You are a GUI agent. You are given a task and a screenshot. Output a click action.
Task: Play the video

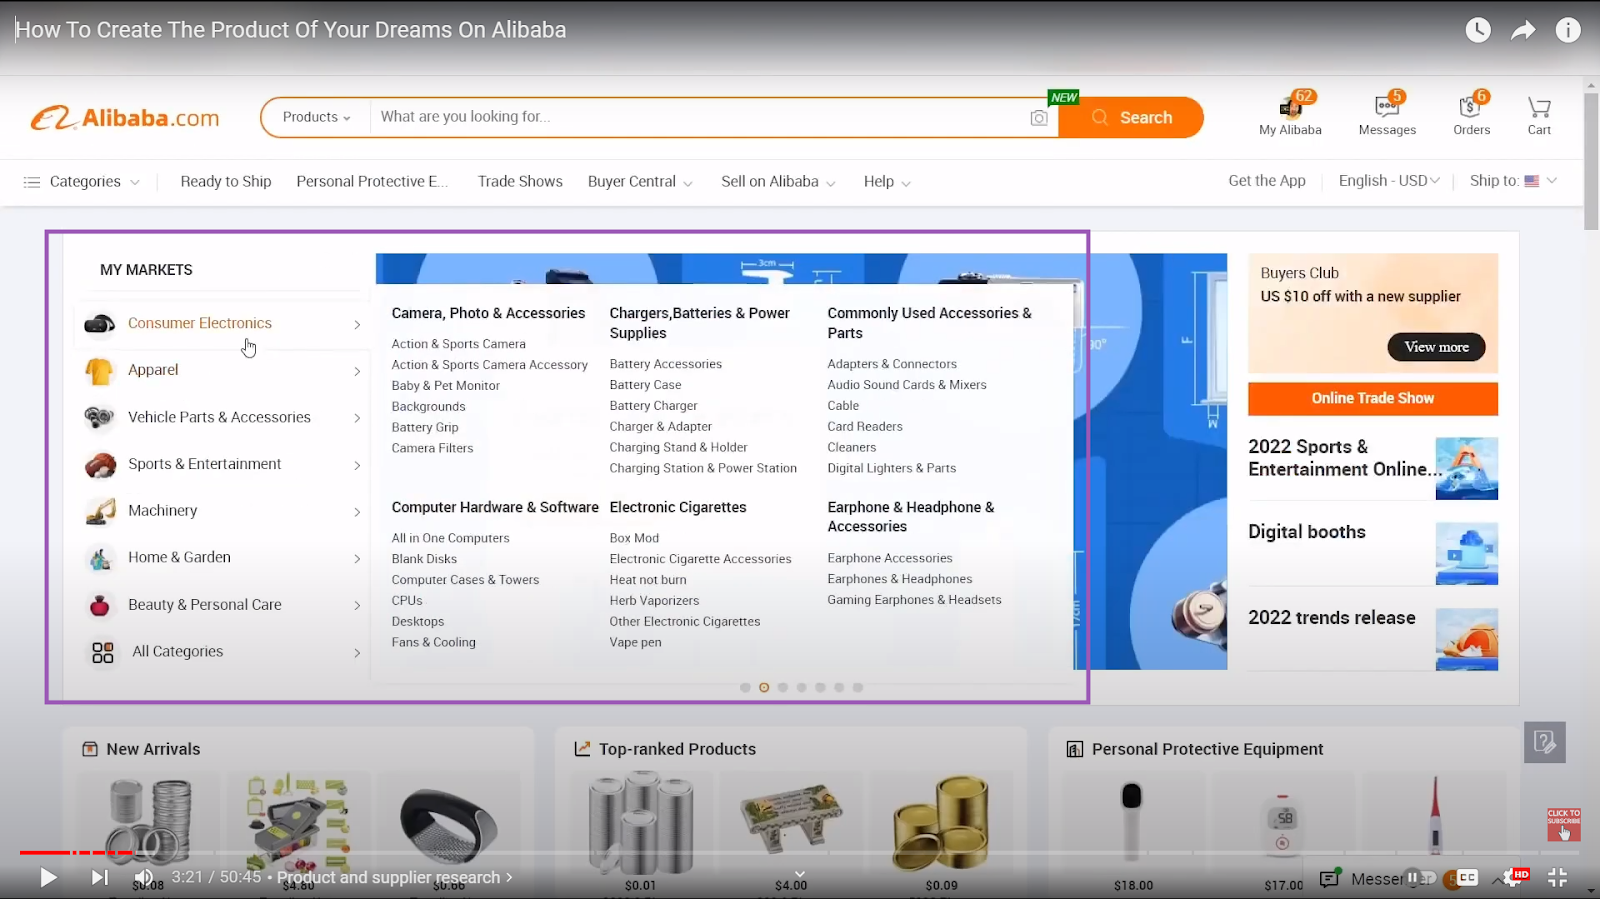click(x=47, y=877)
